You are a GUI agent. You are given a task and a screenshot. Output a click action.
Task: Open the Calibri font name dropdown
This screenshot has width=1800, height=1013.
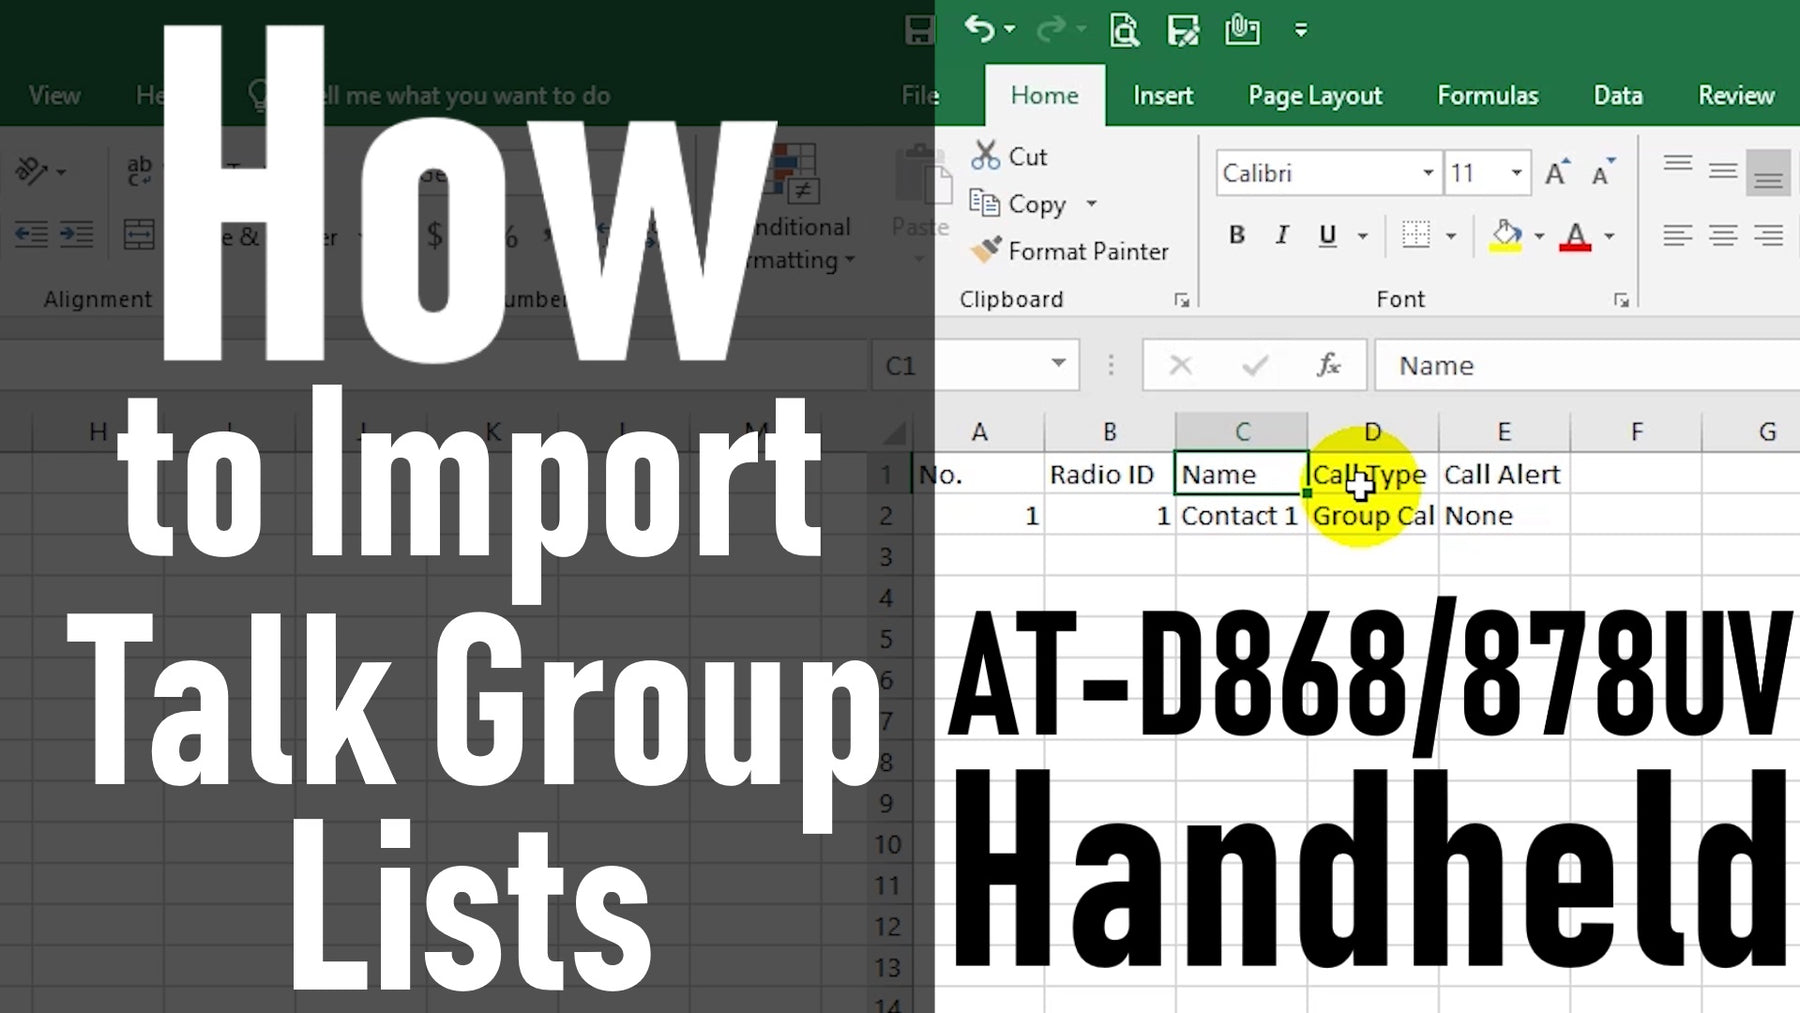coord(1429,173)
